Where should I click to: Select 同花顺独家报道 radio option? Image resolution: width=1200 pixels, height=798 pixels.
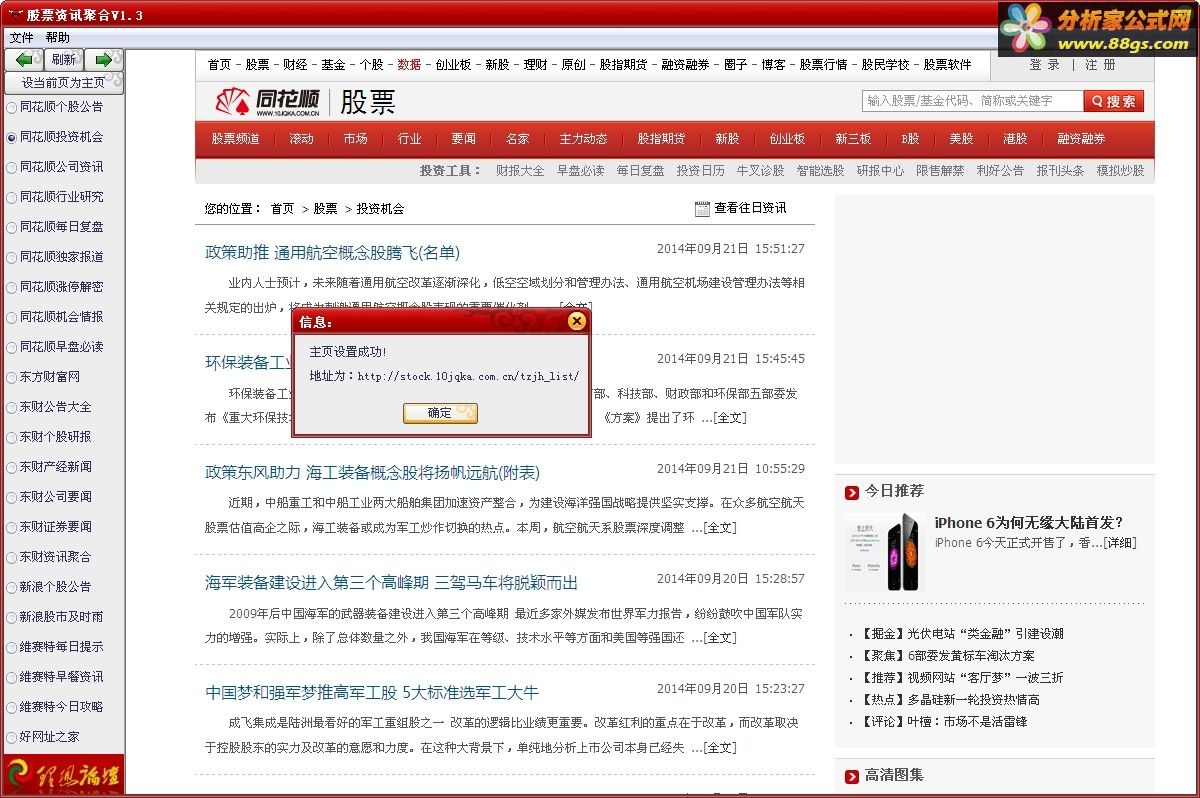pos(55,257)
